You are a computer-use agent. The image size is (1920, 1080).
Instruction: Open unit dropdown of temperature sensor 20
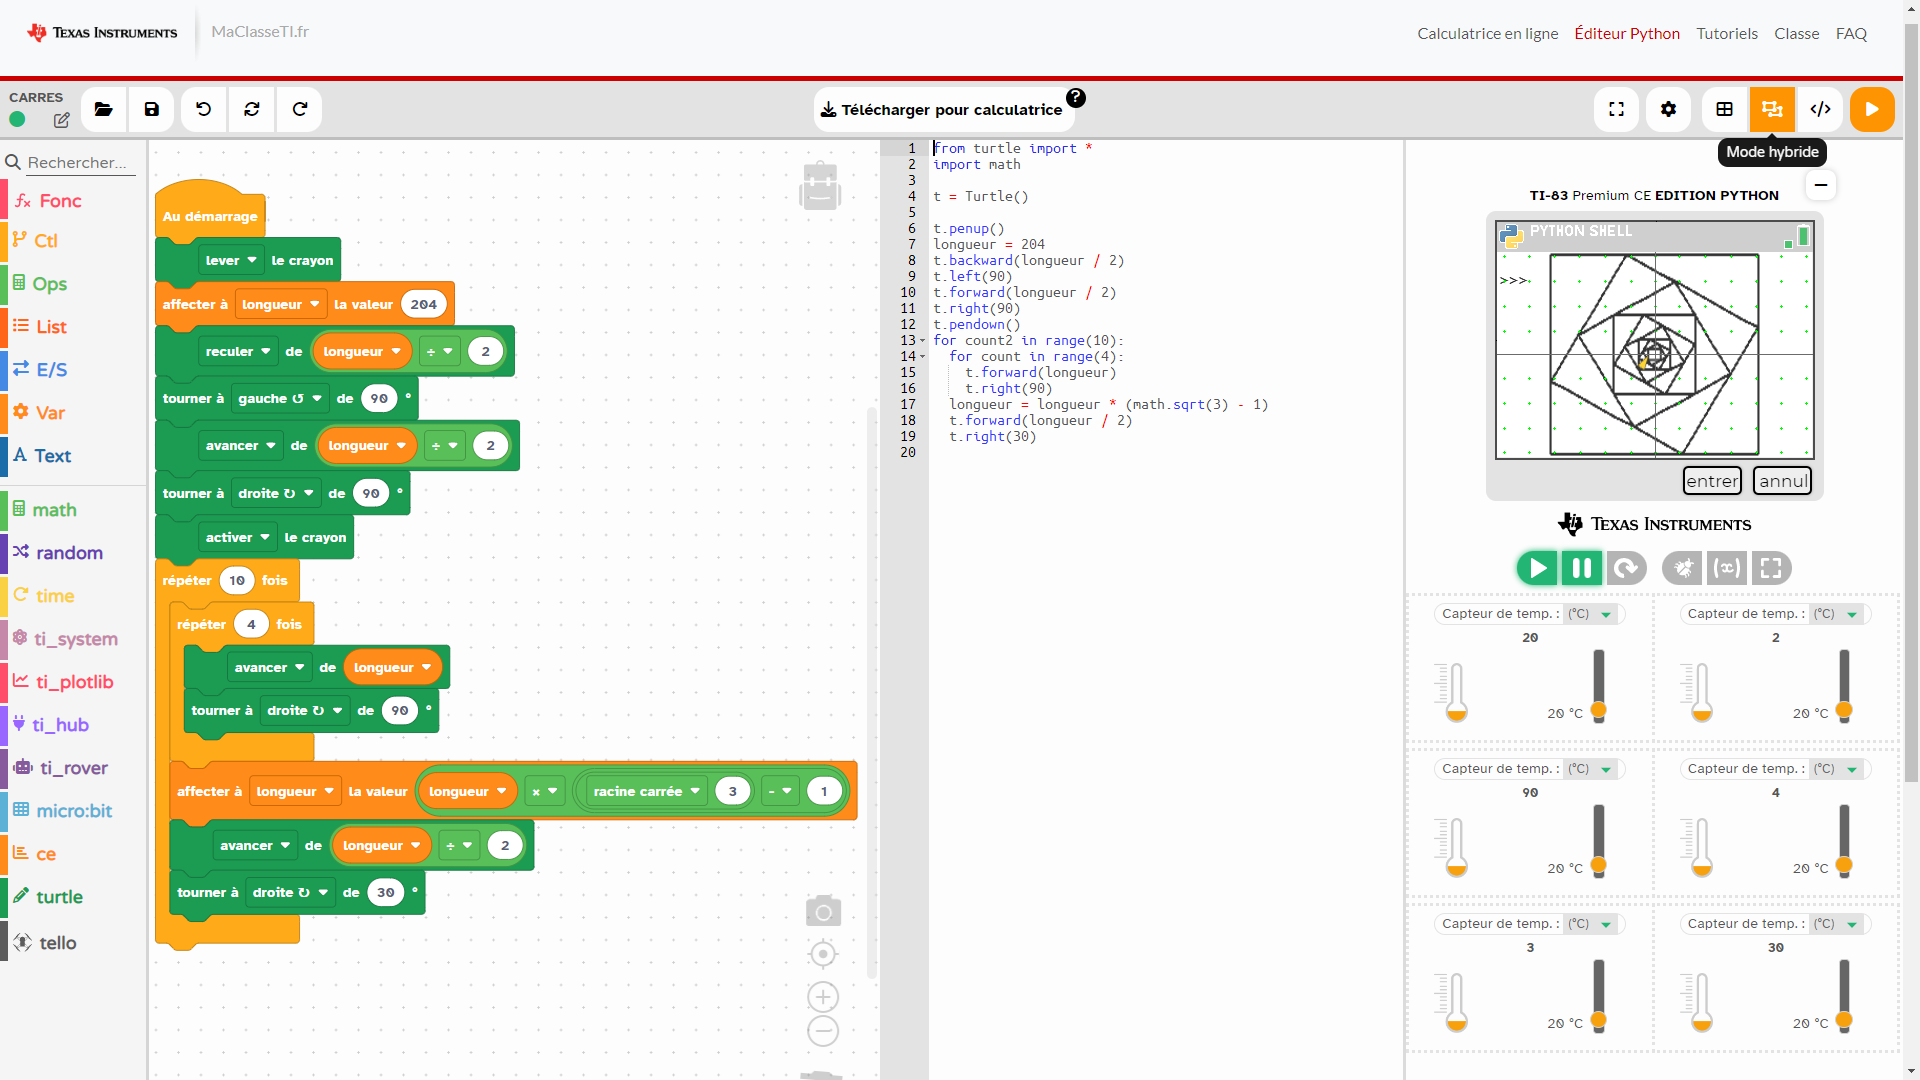pos(1590,614)
